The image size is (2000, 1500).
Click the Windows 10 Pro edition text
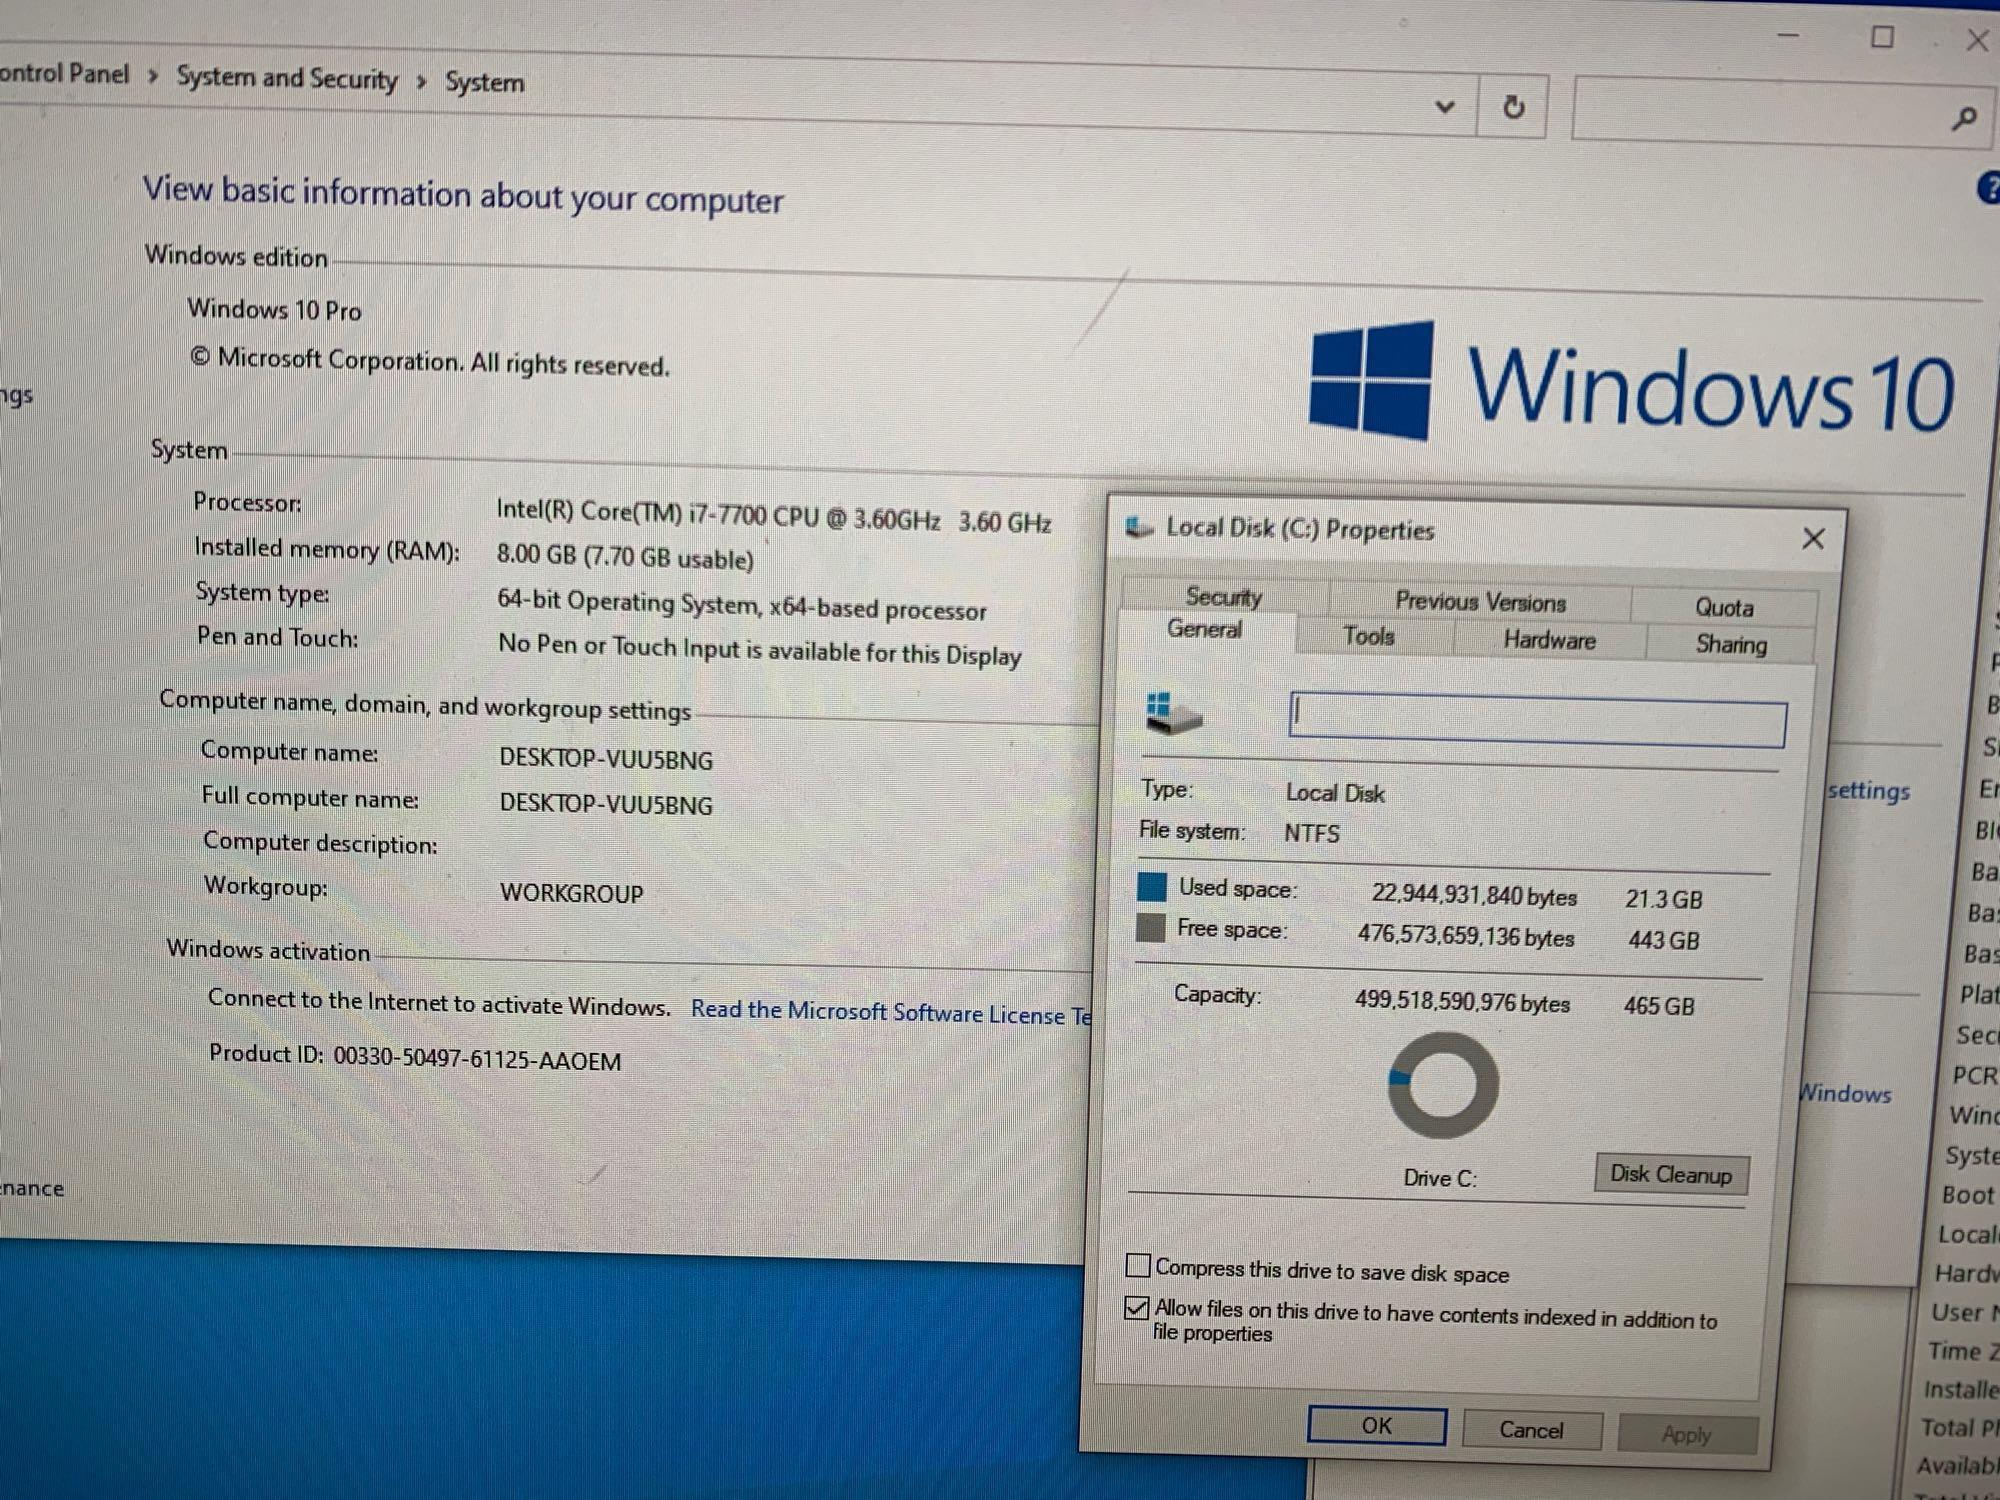[274, 309]
